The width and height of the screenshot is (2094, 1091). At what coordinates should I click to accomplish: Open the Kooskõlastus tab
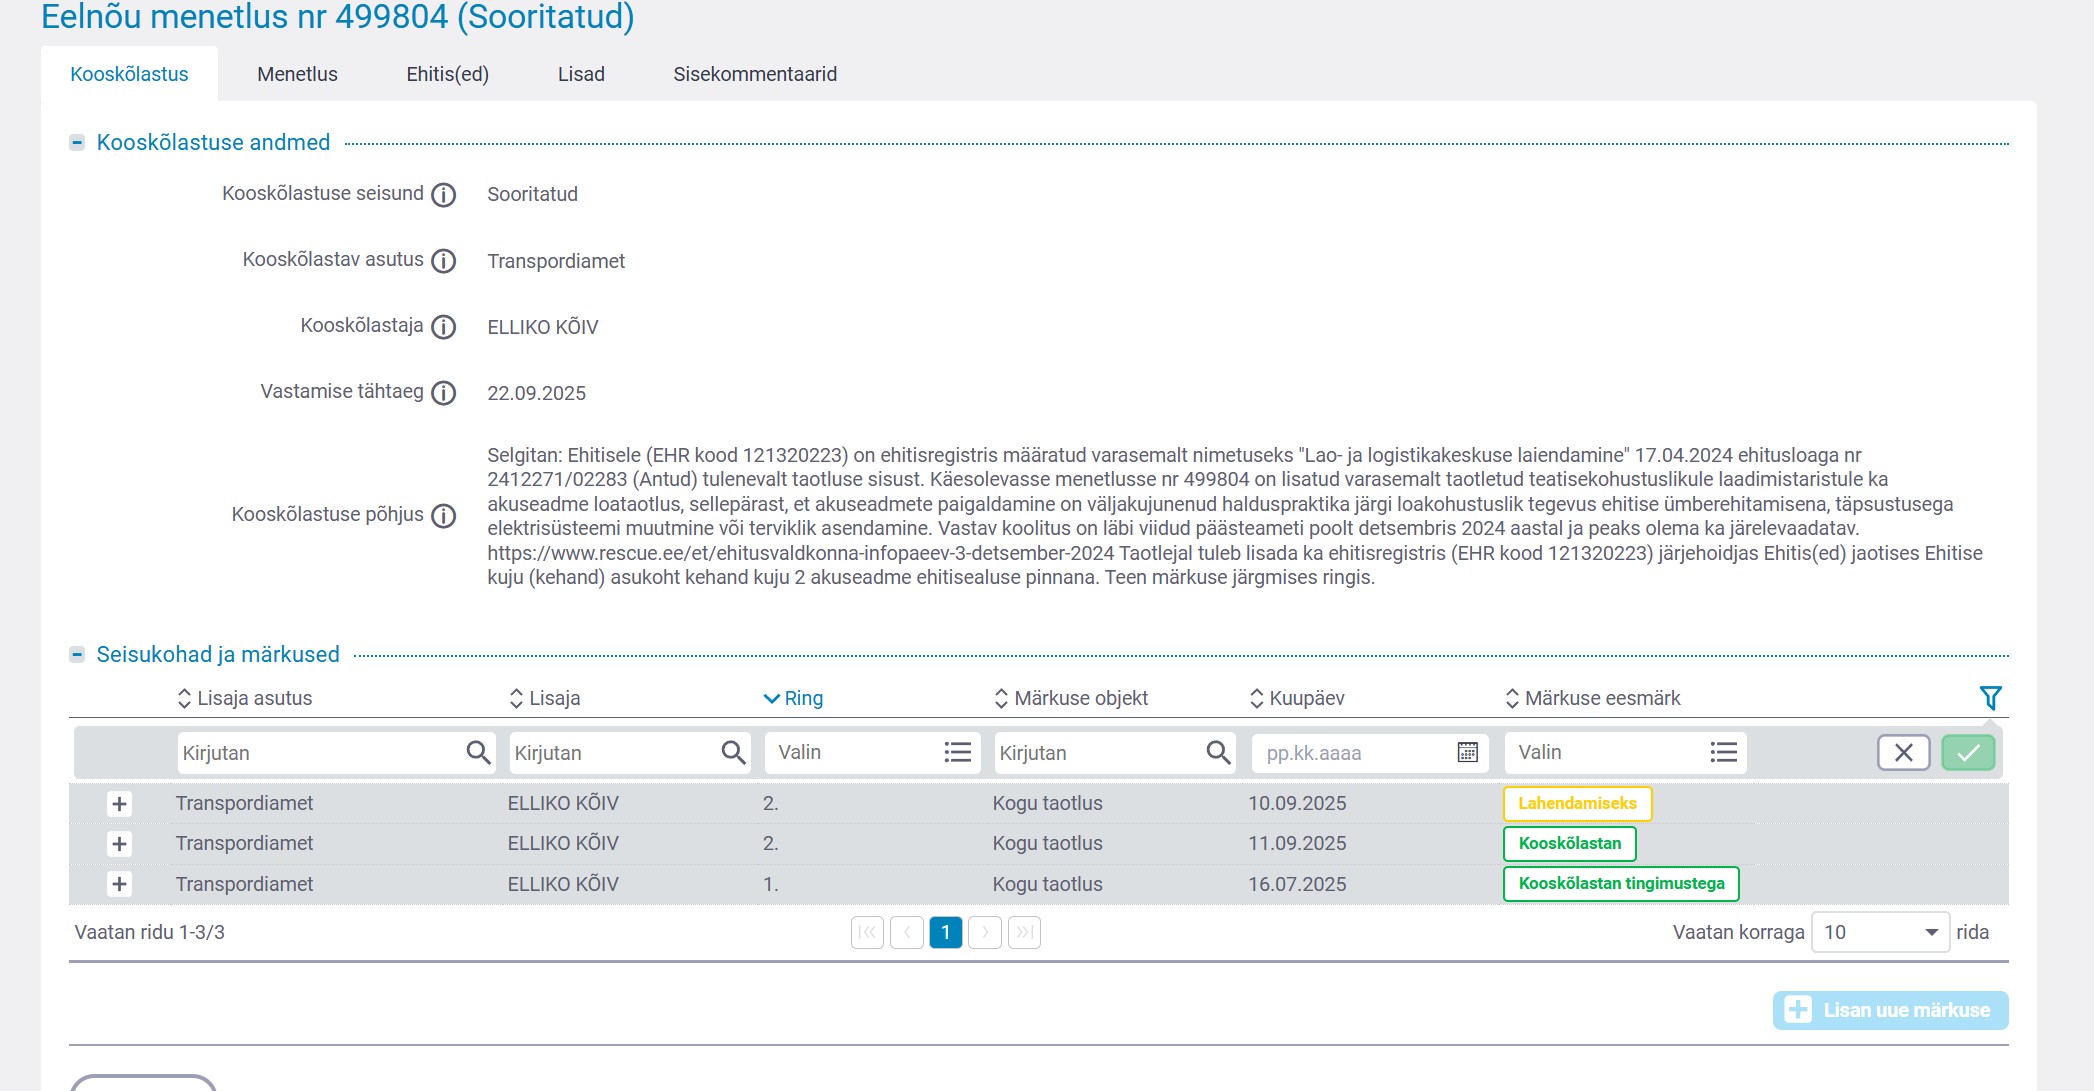pos(129,74)
